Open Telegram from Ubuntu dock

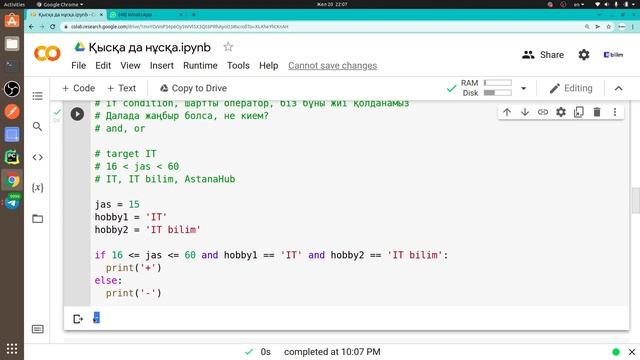pos(12,202)
